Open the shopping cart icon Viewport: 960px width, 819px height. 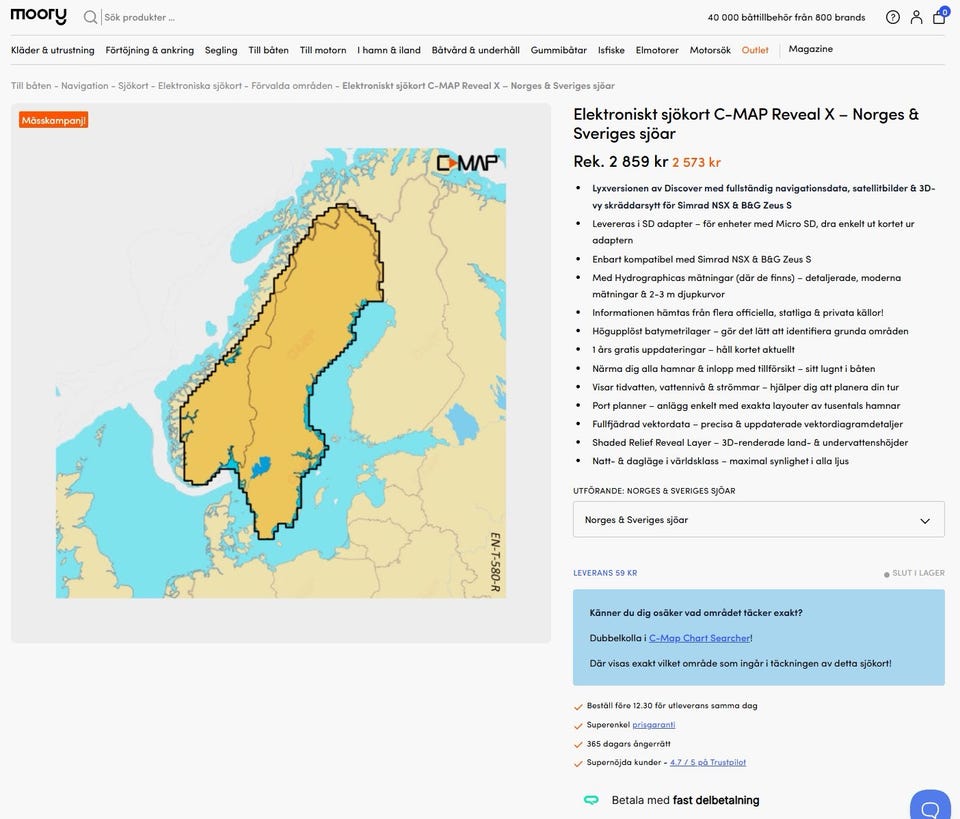(x=939, y=17)
